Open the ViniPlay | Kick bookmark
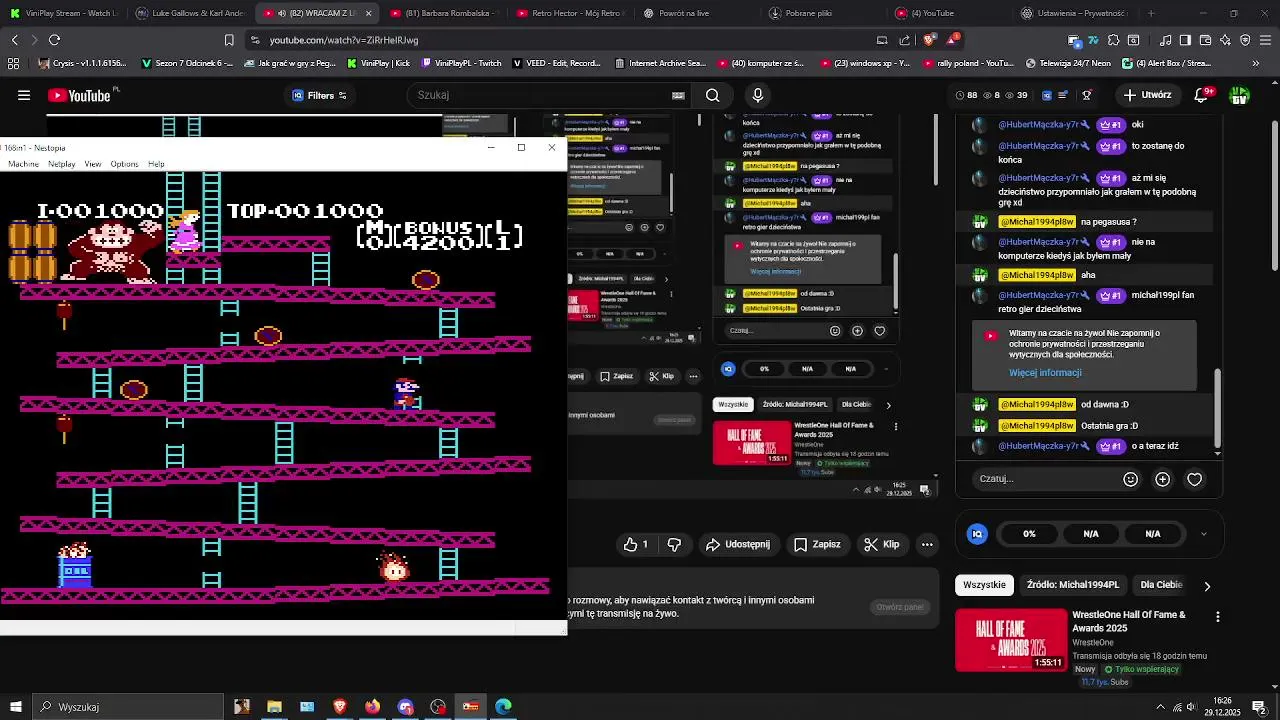 click(x=378, y=63)
